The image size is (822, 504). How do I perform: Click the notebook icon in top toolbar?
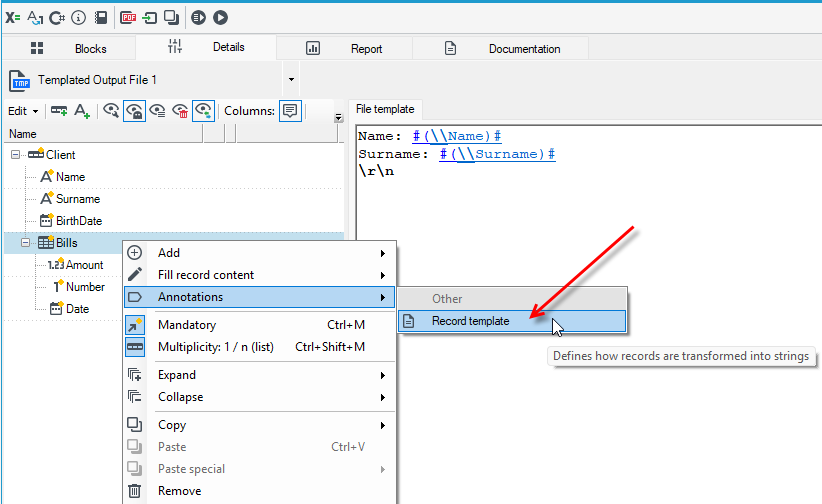pos(101,18)
